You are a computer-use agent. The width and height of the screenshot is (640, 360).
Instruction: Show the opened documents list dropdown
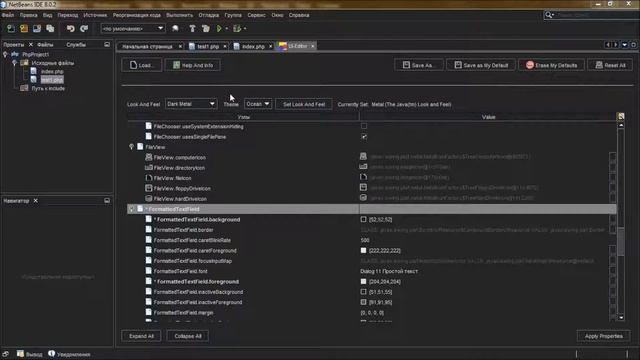pyautogui.click(x=624, y=45)
